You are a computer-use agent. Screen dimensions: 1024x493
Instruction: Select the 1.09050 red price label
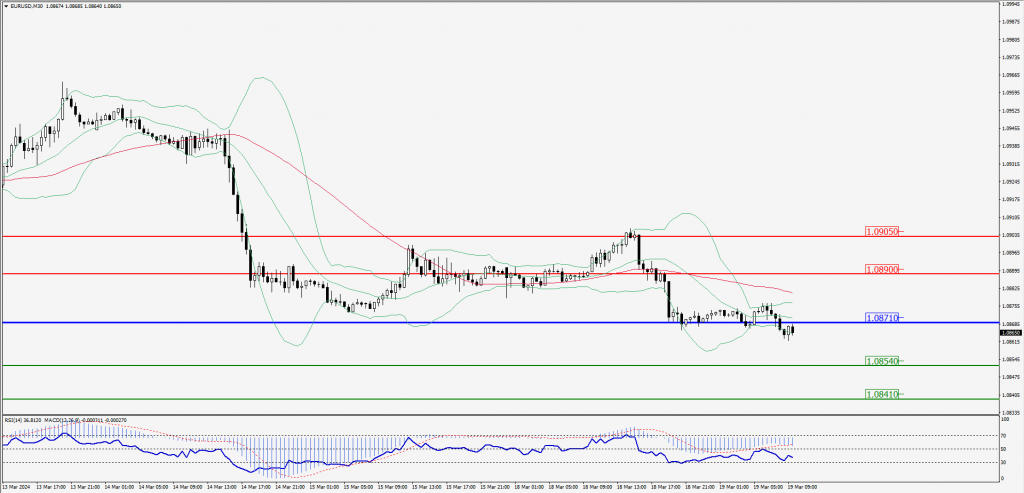[x=883, y=231]
